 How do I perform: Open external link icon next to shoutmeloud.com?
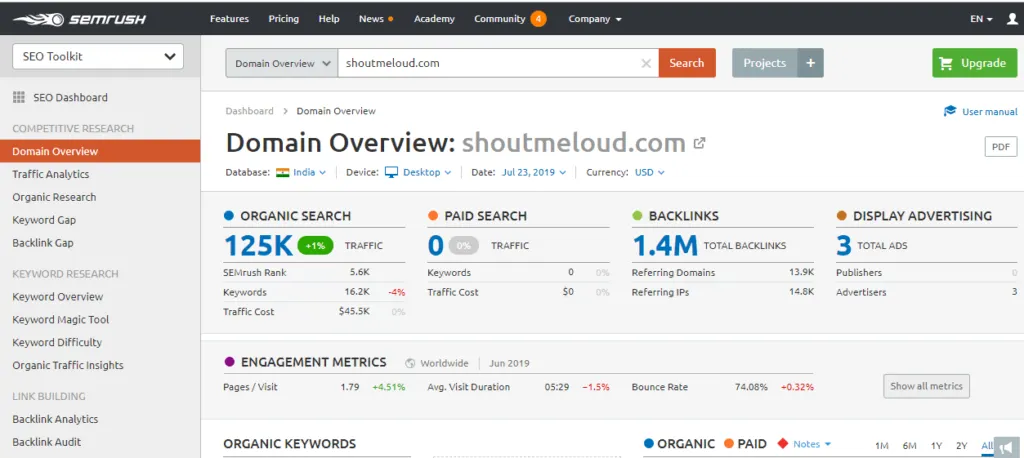click(699, 142)
